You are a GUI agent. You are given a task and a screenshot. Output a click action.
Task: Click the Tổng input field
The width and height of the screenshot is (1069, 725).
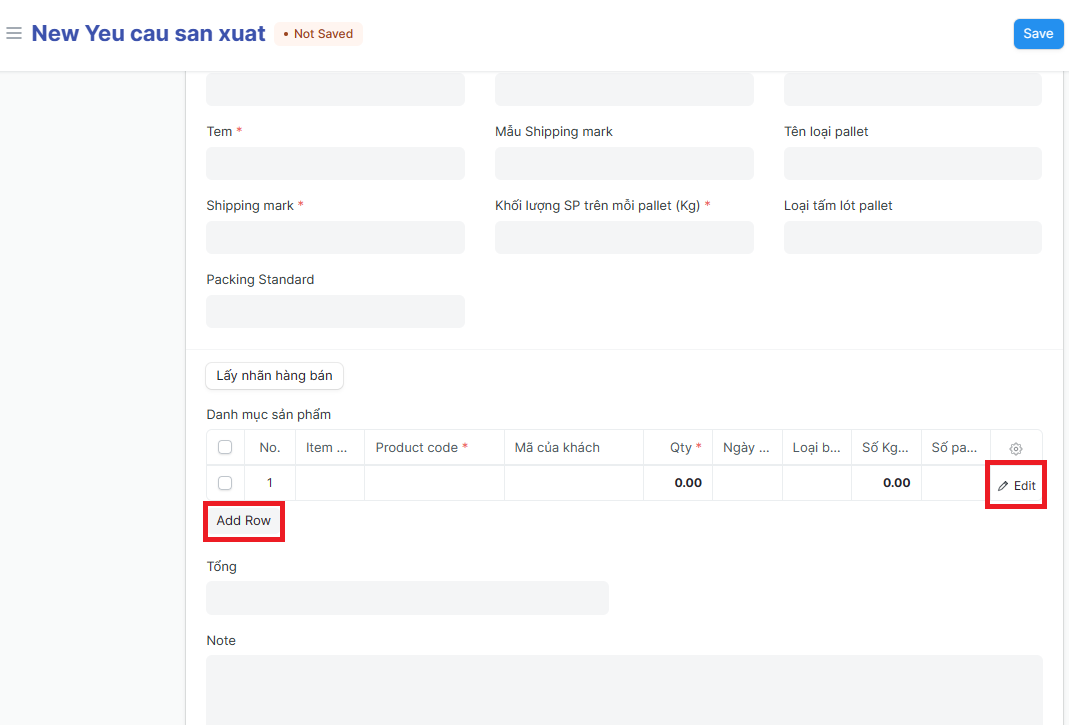[407, 598]
